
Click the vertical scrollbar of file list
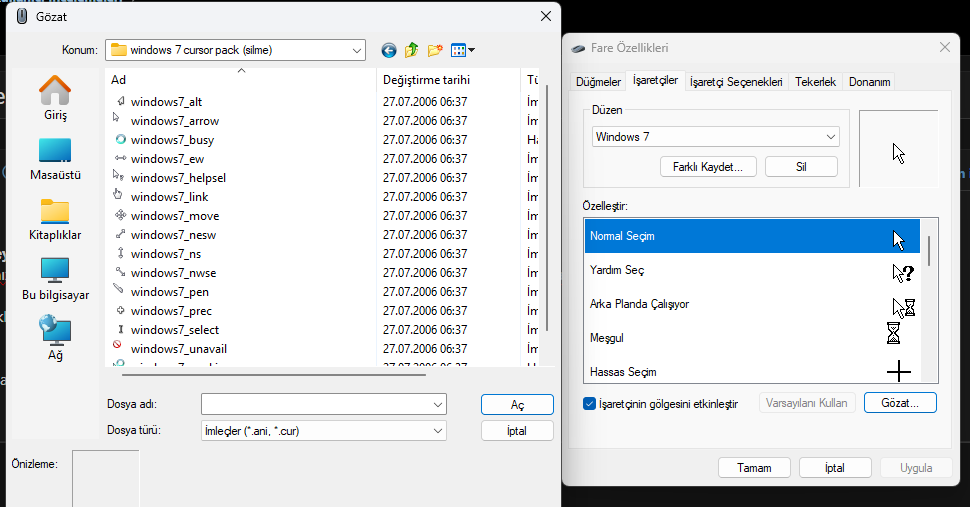(x=547, y=208)
